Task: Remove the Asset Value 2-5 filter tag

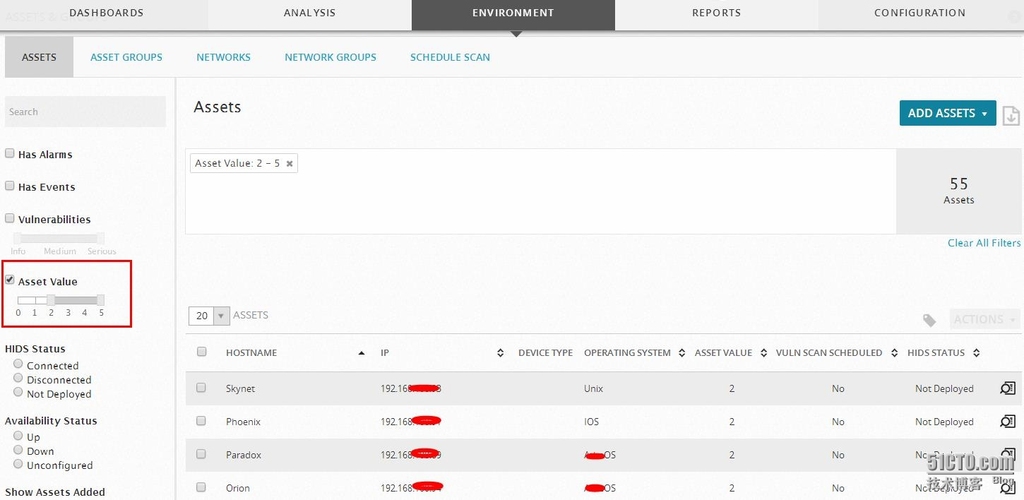Action: coord(289,164)
